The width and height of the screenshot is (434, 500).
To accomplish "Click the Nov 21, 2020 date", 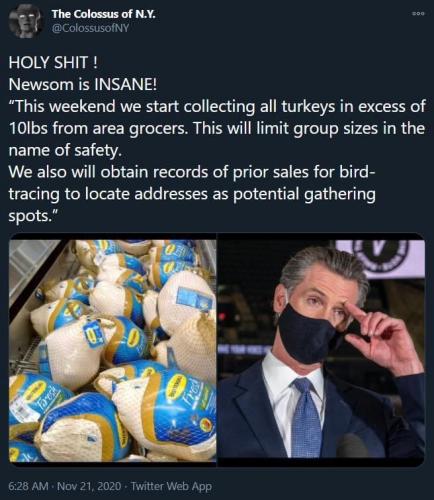I will (89, 486).
